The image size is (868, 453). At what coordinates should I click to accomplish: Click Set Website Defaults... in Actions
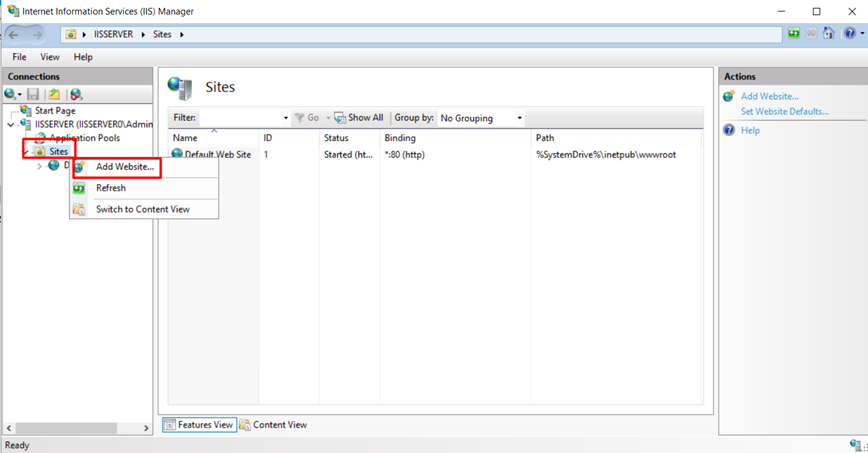[x=784, y=111]
